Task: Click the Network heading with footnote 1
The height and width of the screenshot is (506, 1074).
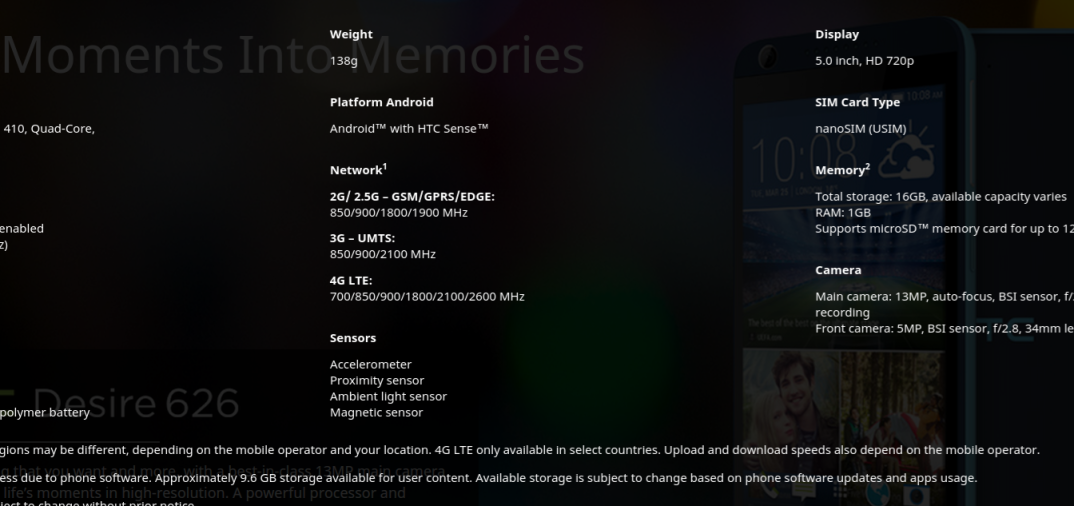Action: (358, 169)
